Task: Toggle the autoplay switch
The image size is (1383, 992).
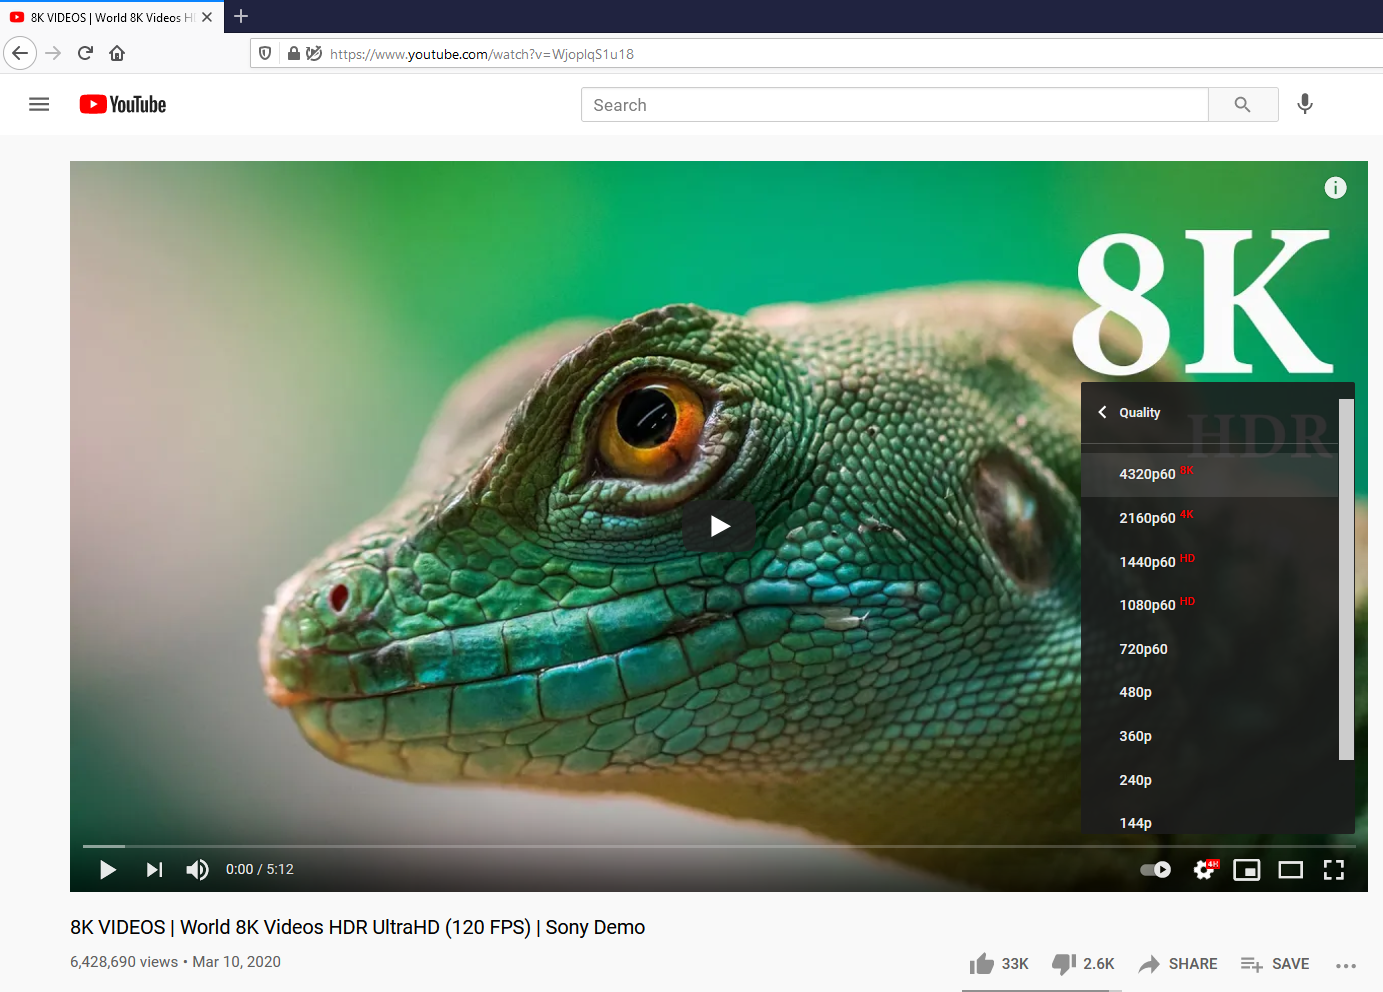Action: click(1156, 870)
